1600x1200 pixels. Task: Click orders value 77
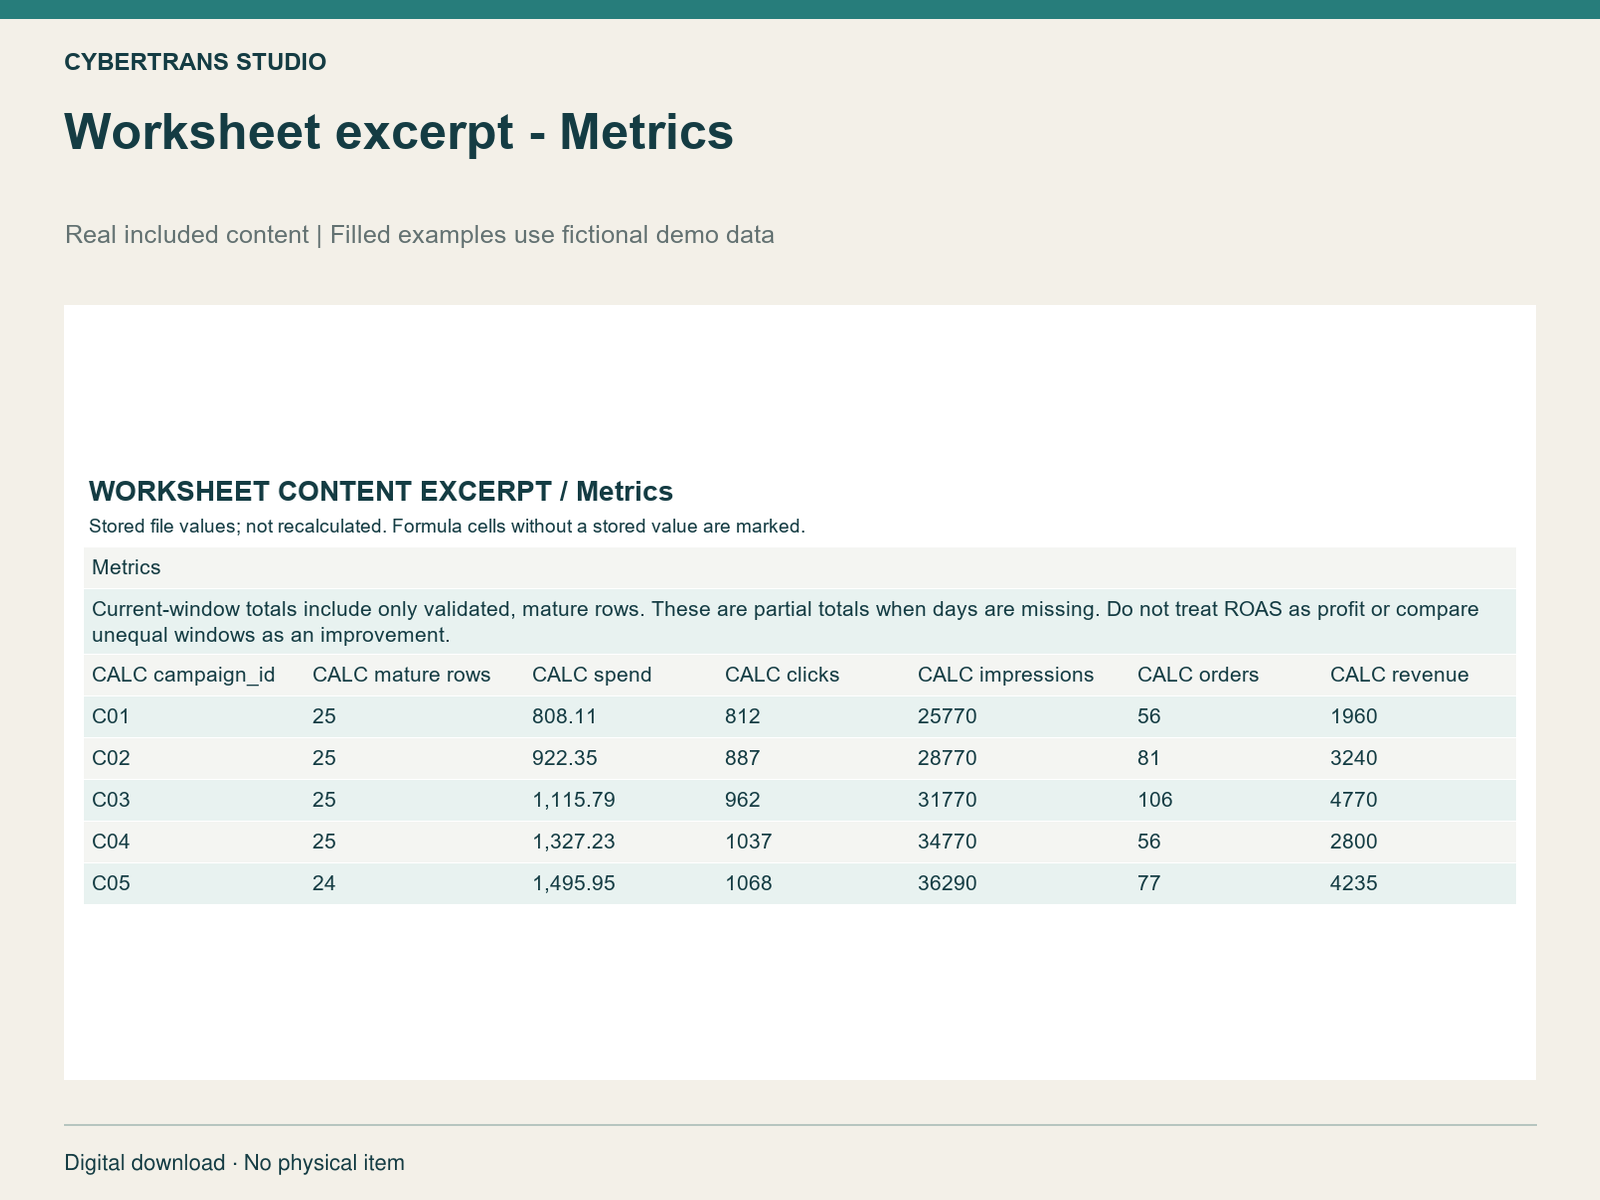pos(1149,884)
